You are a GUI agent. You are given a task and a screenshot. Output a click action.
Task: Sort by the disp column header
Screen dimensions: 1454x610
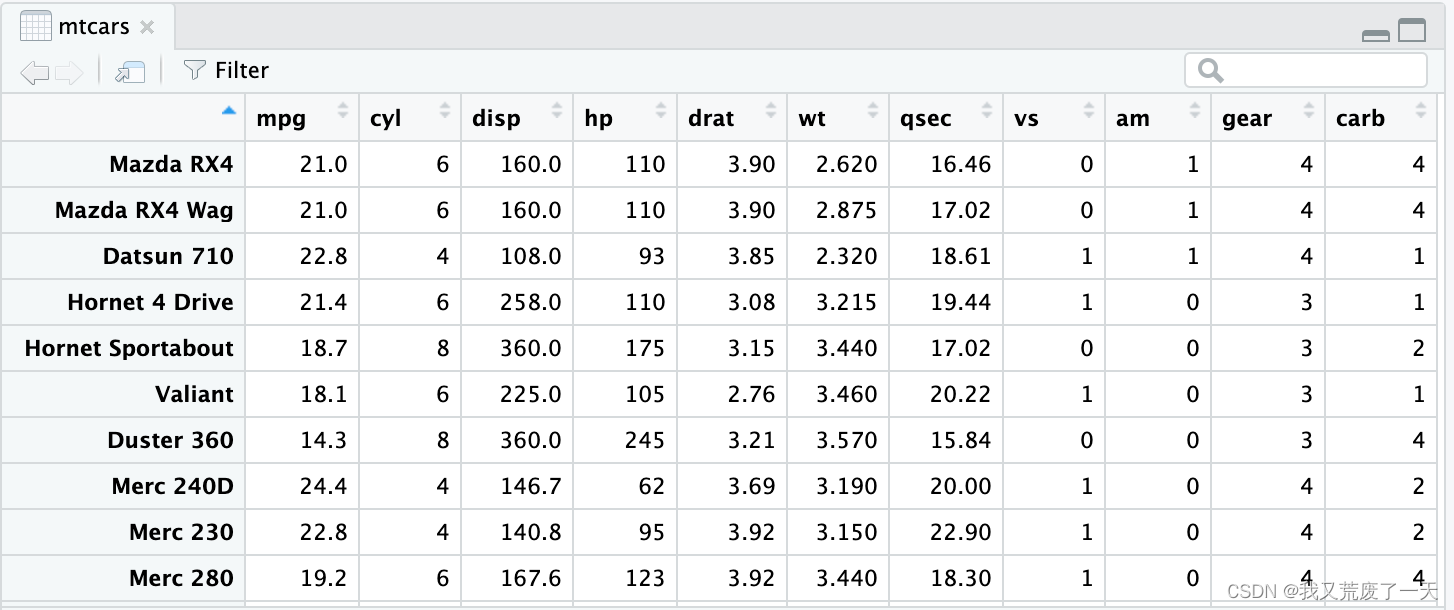(517, 118)
